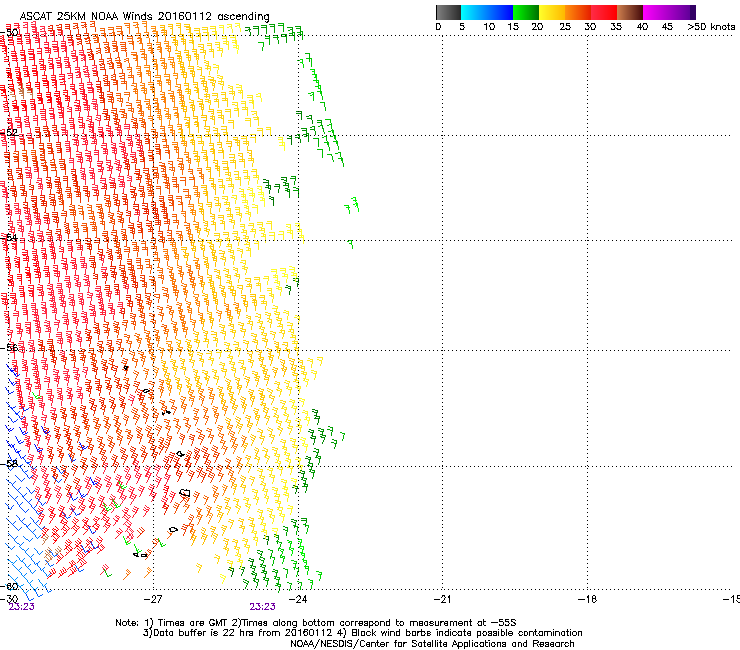
Task: Click the yellow 20-25 knots color swatch
Action: point(552,12)
